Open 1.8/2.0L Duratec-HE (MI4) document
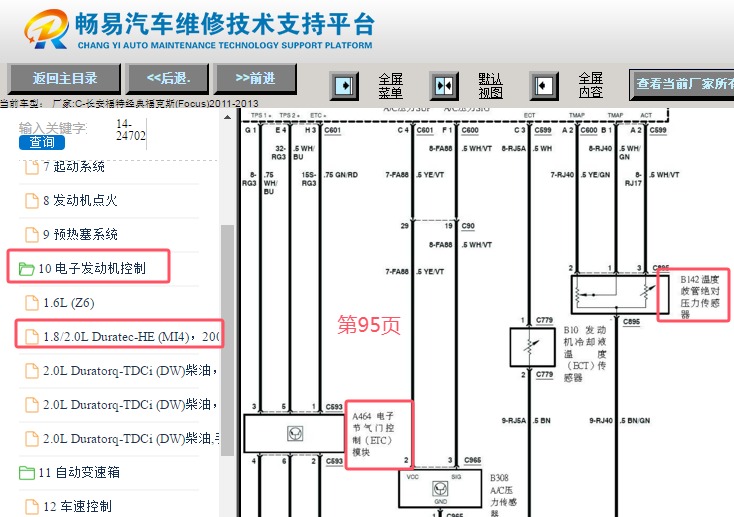 click(x=131, y=336)
